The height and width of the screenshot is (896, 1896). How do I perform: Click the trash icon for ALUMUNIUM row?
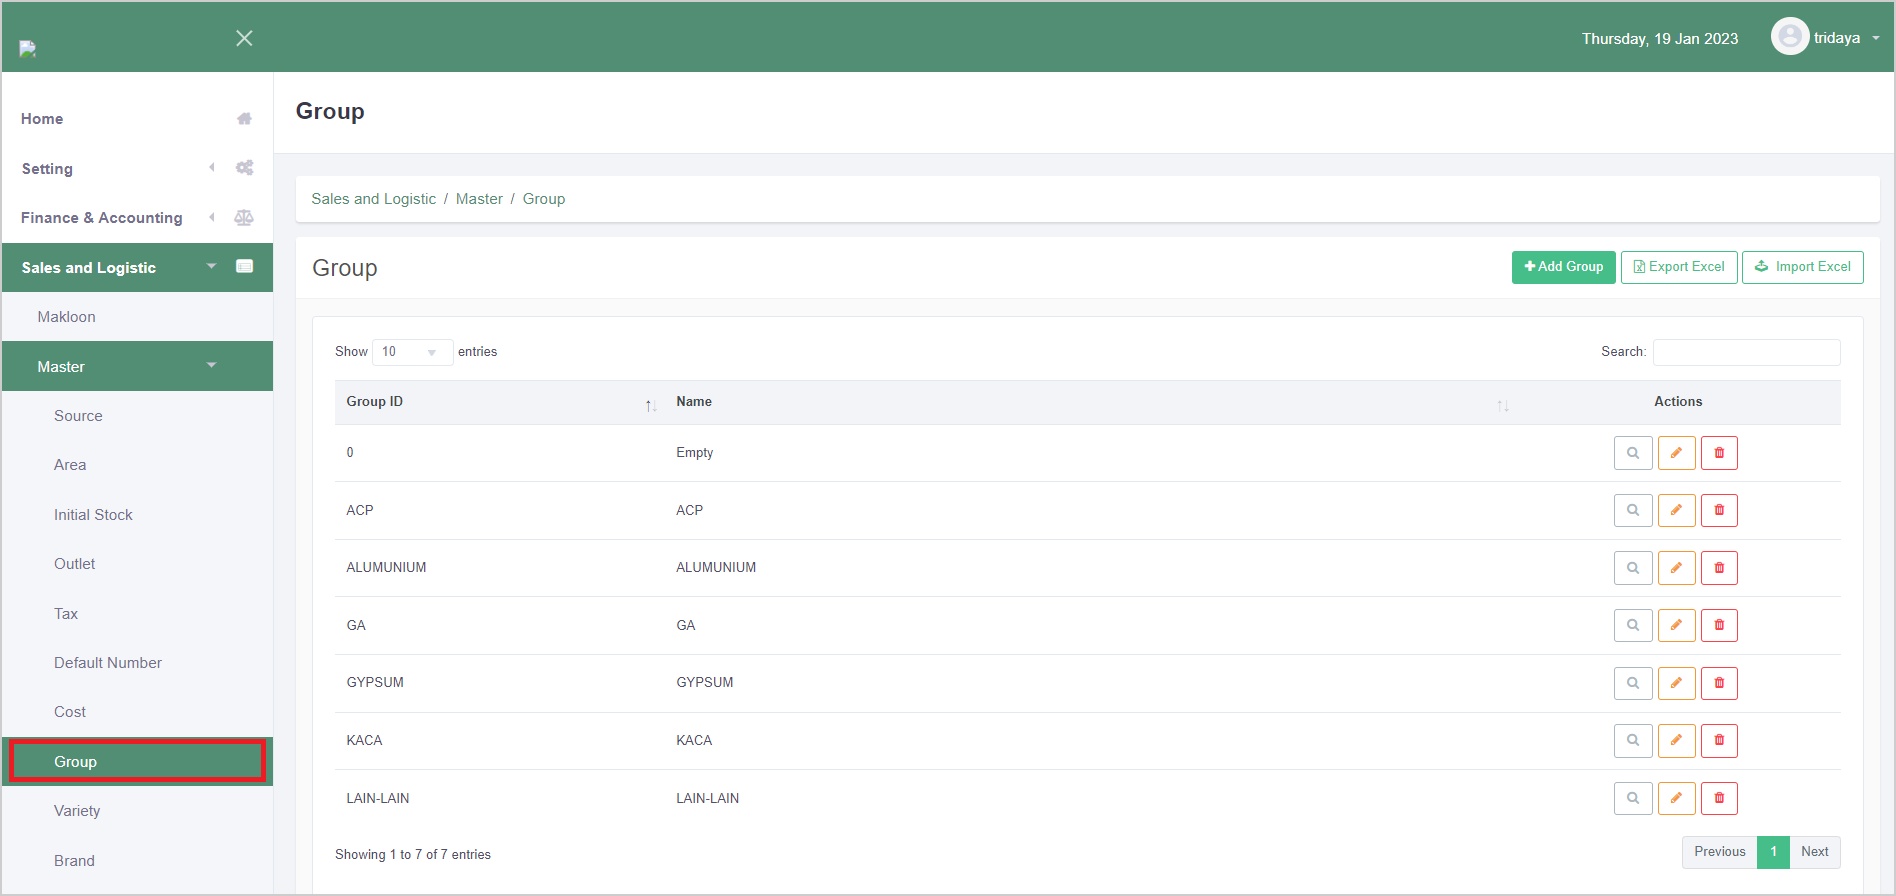point(1719,568)
